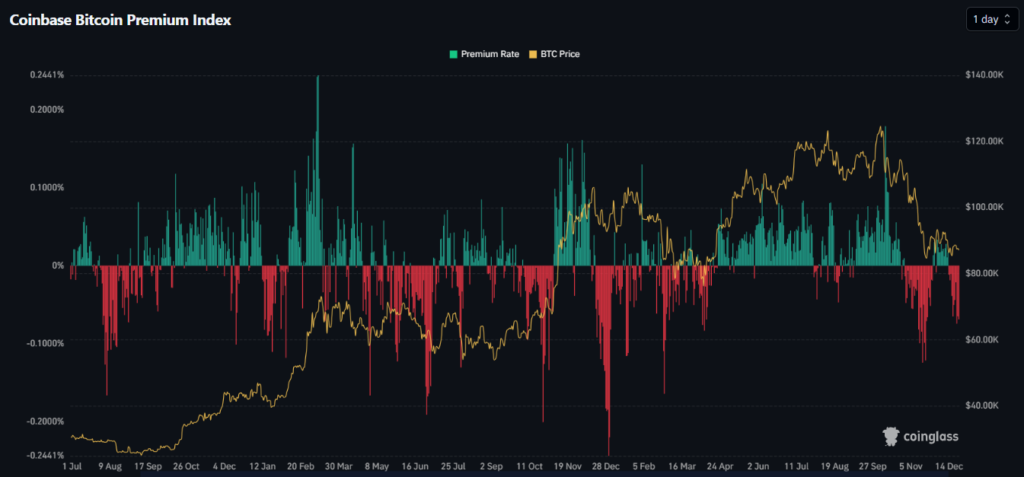This screenshot has width=1024, height=477.
Task: Click the 5 Feb date label
Action: pyautogui.click(x=643, y=467)
